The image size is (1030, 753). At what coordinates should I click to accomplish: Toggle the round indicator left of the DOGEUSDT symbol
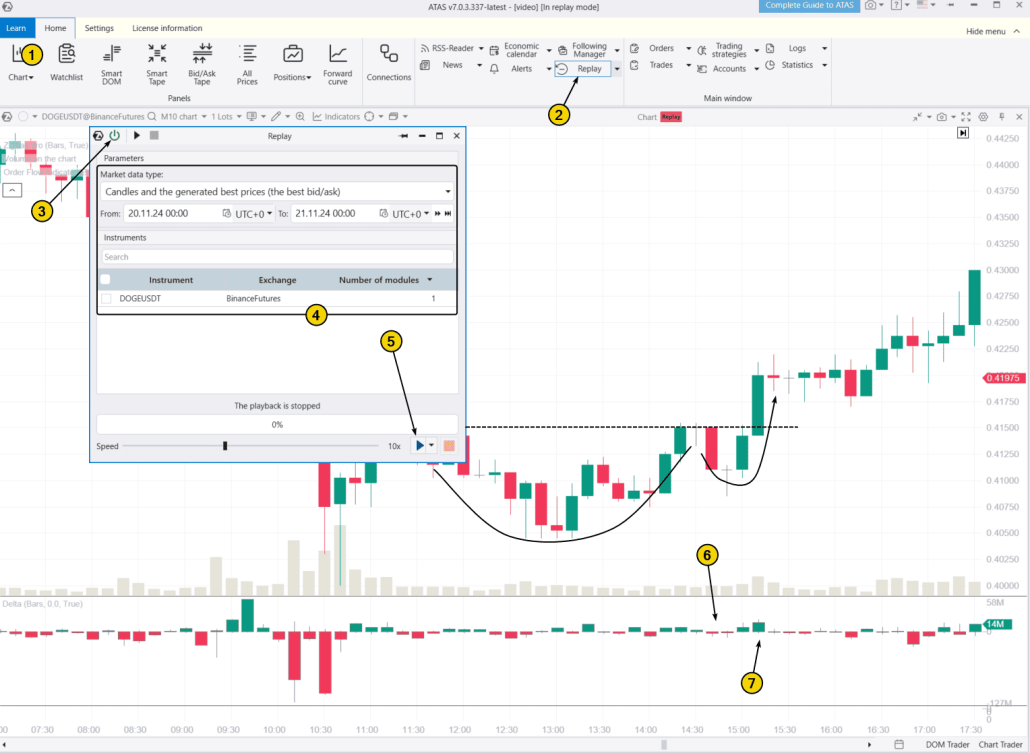coord(23,117)
